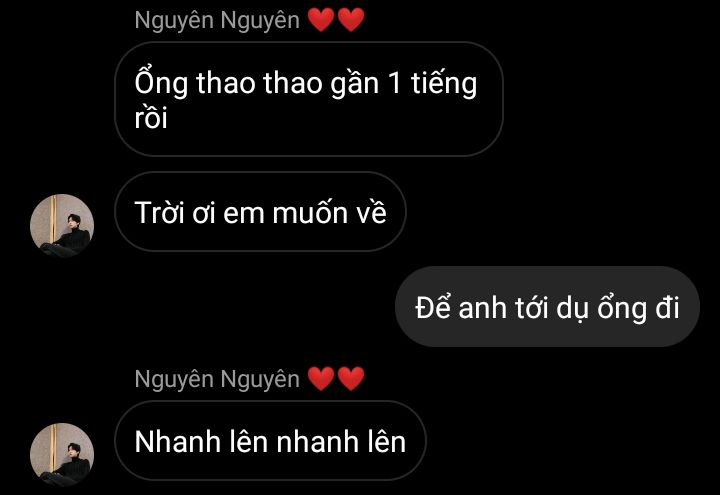Tap the second heart above the 'Nhanh lên' message
Image resolution: width=720 pixels, height=495 pixels.
tap(351, 379)
